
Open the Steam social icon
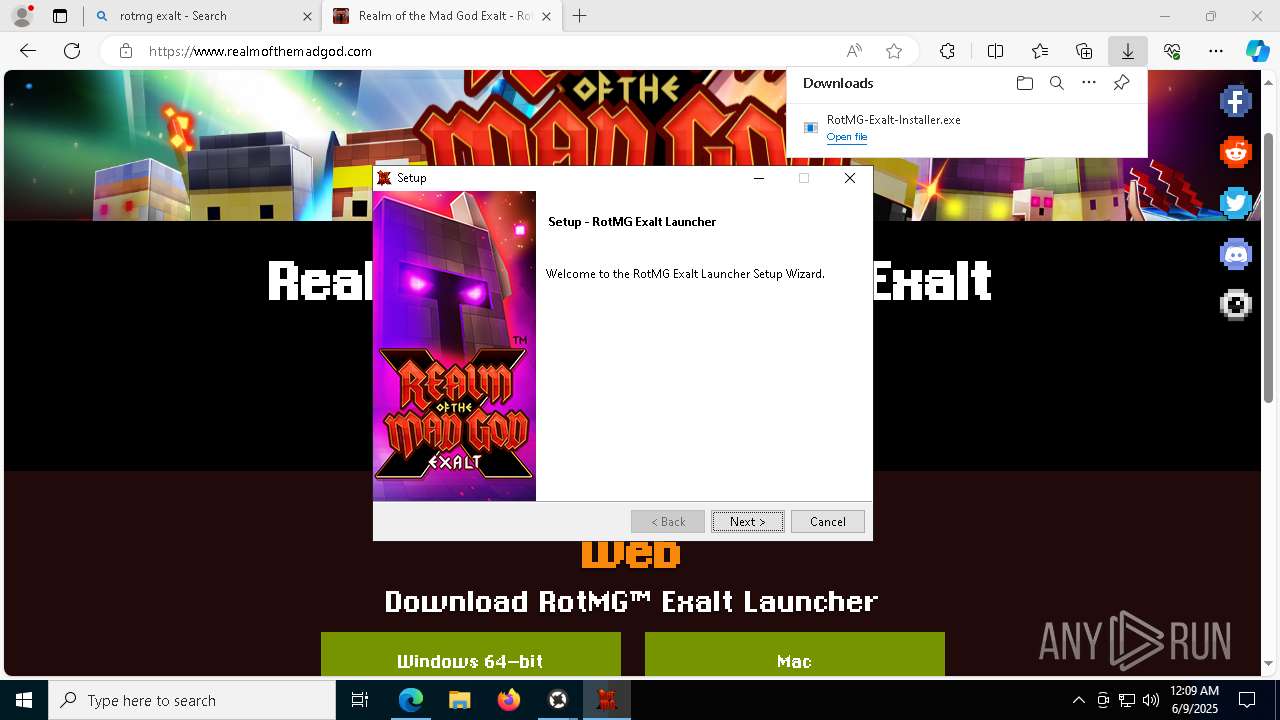pyautogui.click(x=1236, y=305)
